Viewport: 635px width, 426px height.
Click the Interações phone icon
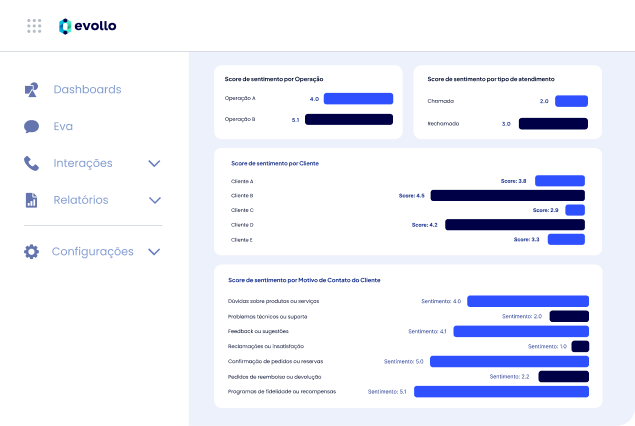click(x=32, y=163)
